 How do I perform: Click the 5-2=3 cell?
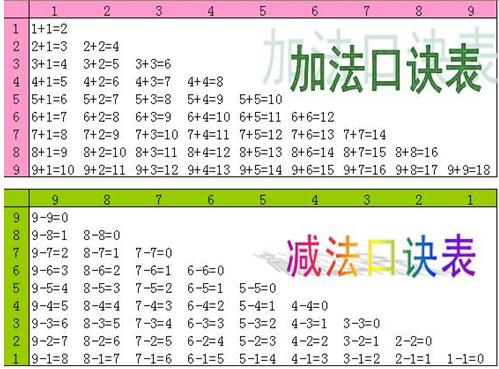coord(258,341)
